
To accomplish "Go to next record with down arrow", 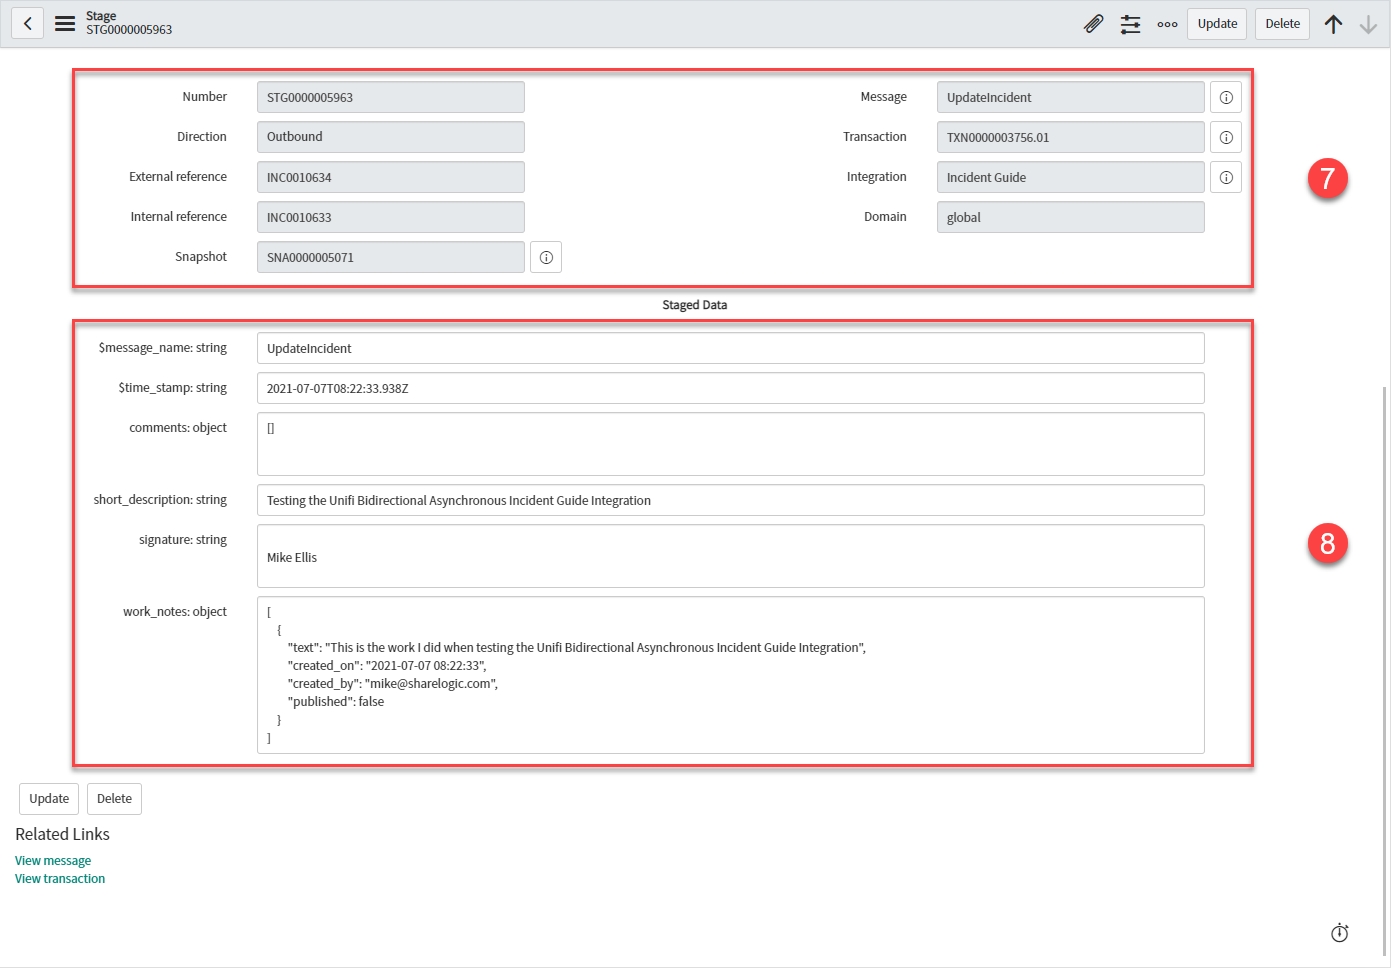I will [x=1368, y=24].
